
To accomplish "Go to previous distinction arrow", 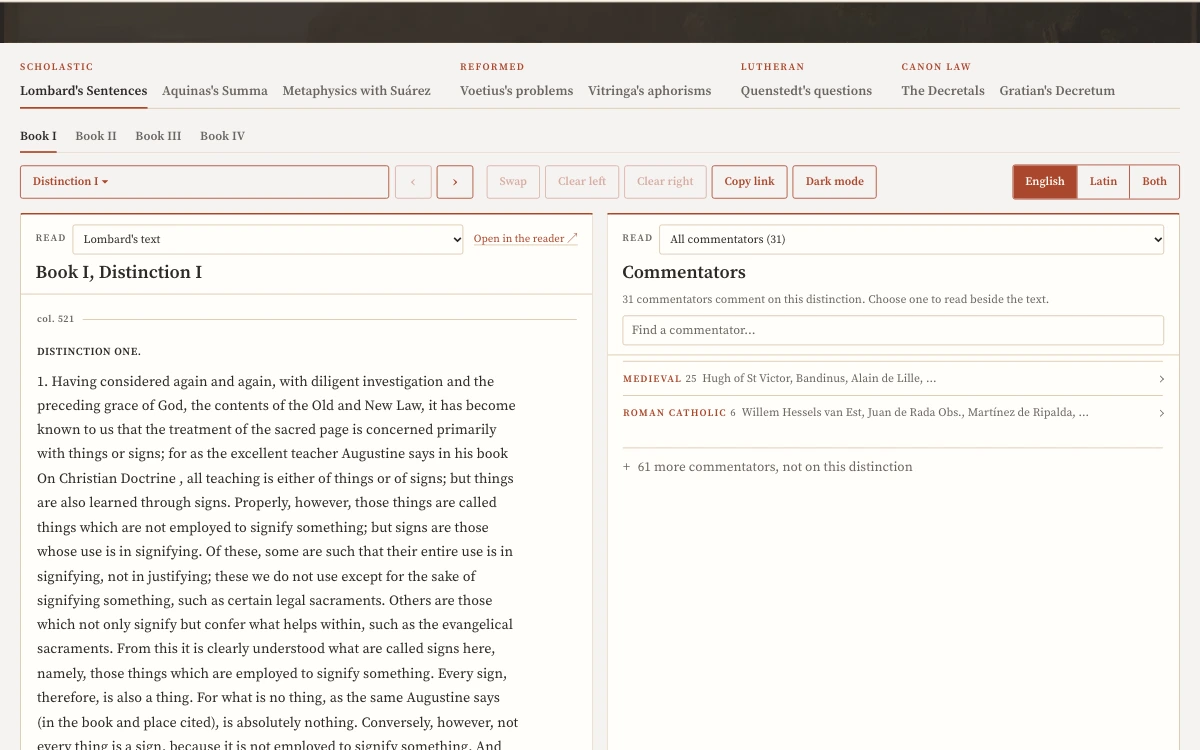I will (x=413, y=182).
